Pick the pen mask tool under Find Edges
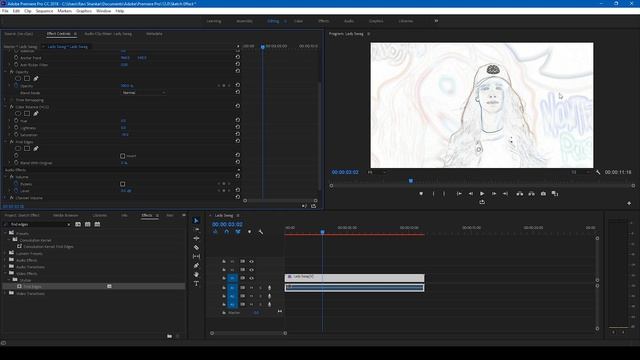This screenshot has height=360, width=640. pyautogui.click(x=36, y=149)
